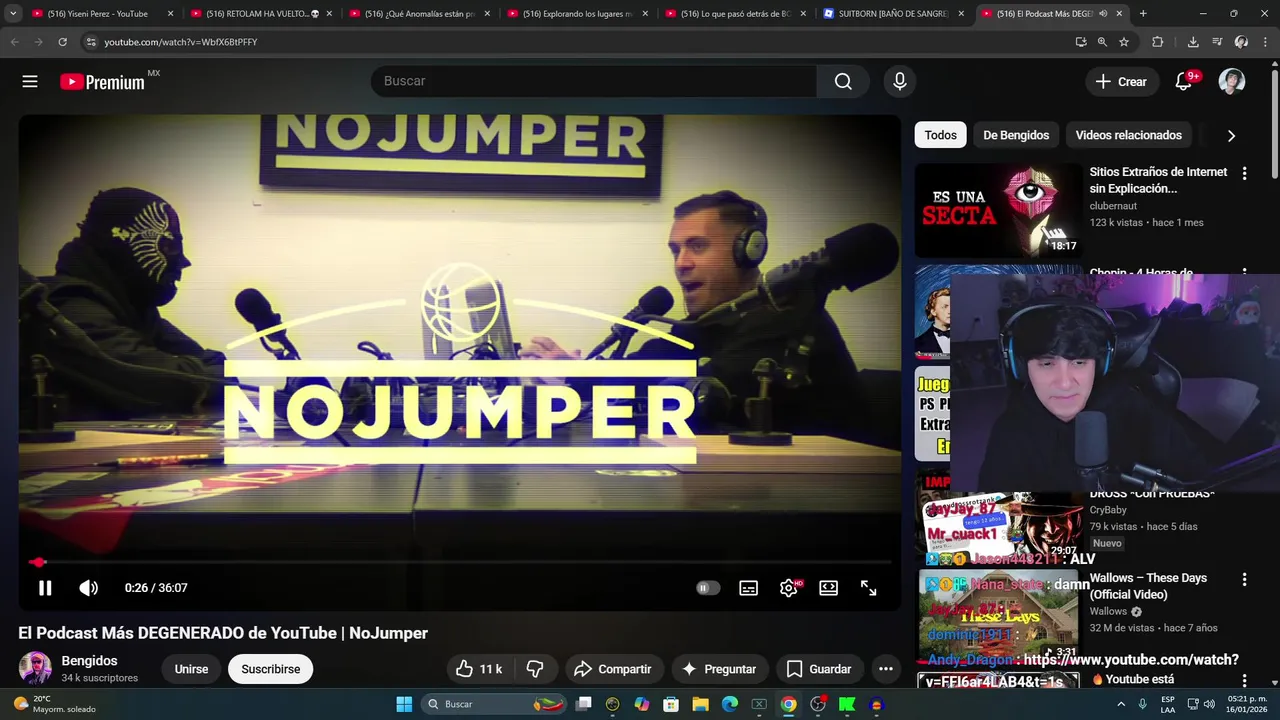
Task: Share the video with Compartir
Action: coord(613,669)
